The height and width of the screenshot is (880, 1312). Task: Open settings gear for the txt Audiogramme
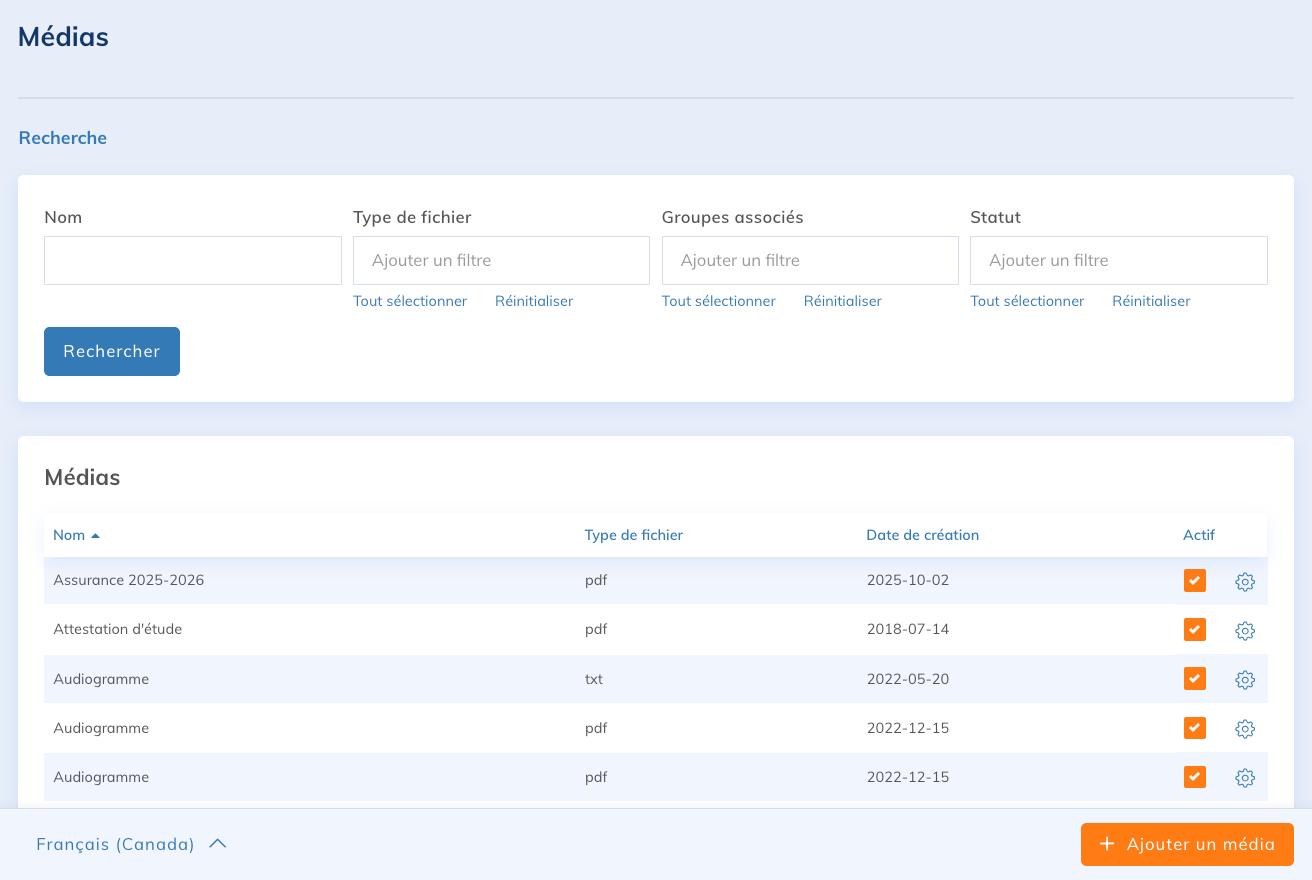(x=1245, y=679)
